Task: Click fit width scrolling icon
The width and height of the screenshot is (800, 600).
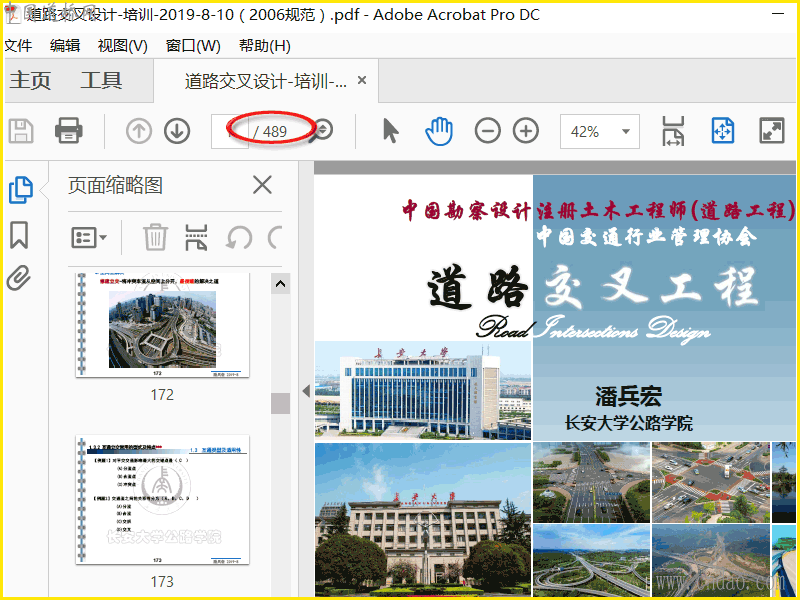Action: click(673, 131)
